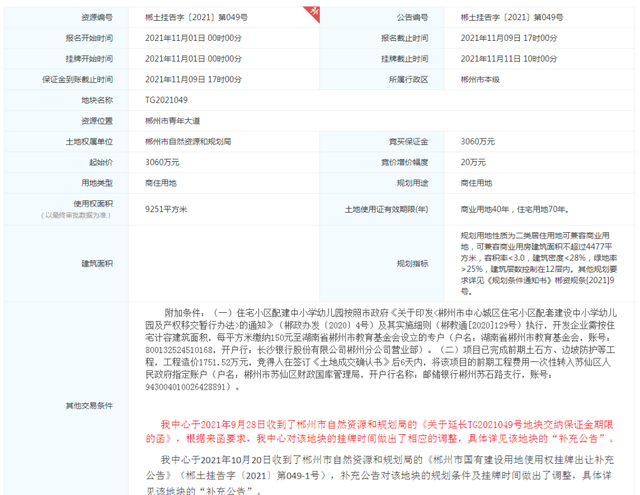Click the red corner badge icon

point(313,13)
